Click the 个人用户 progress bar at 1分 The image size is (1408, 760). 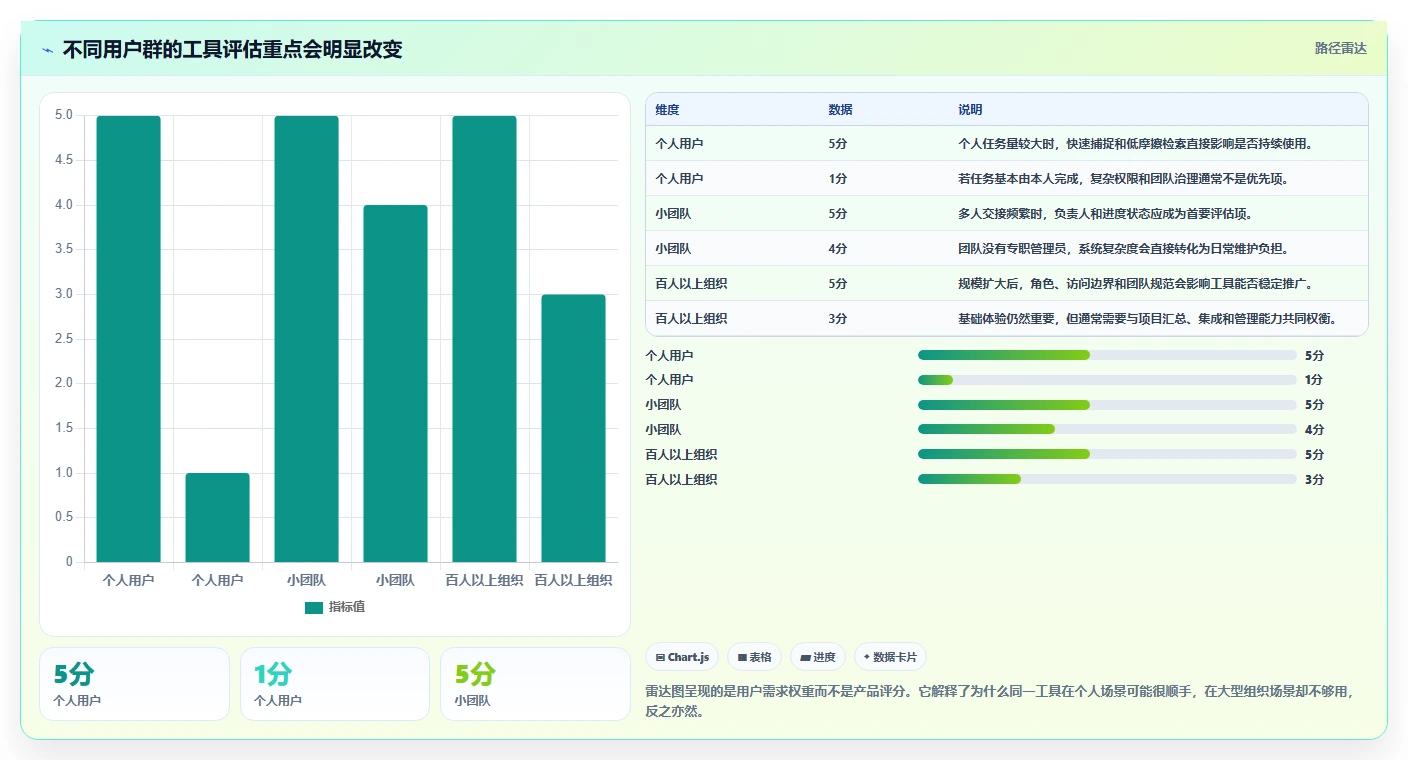coord(1107,380)
